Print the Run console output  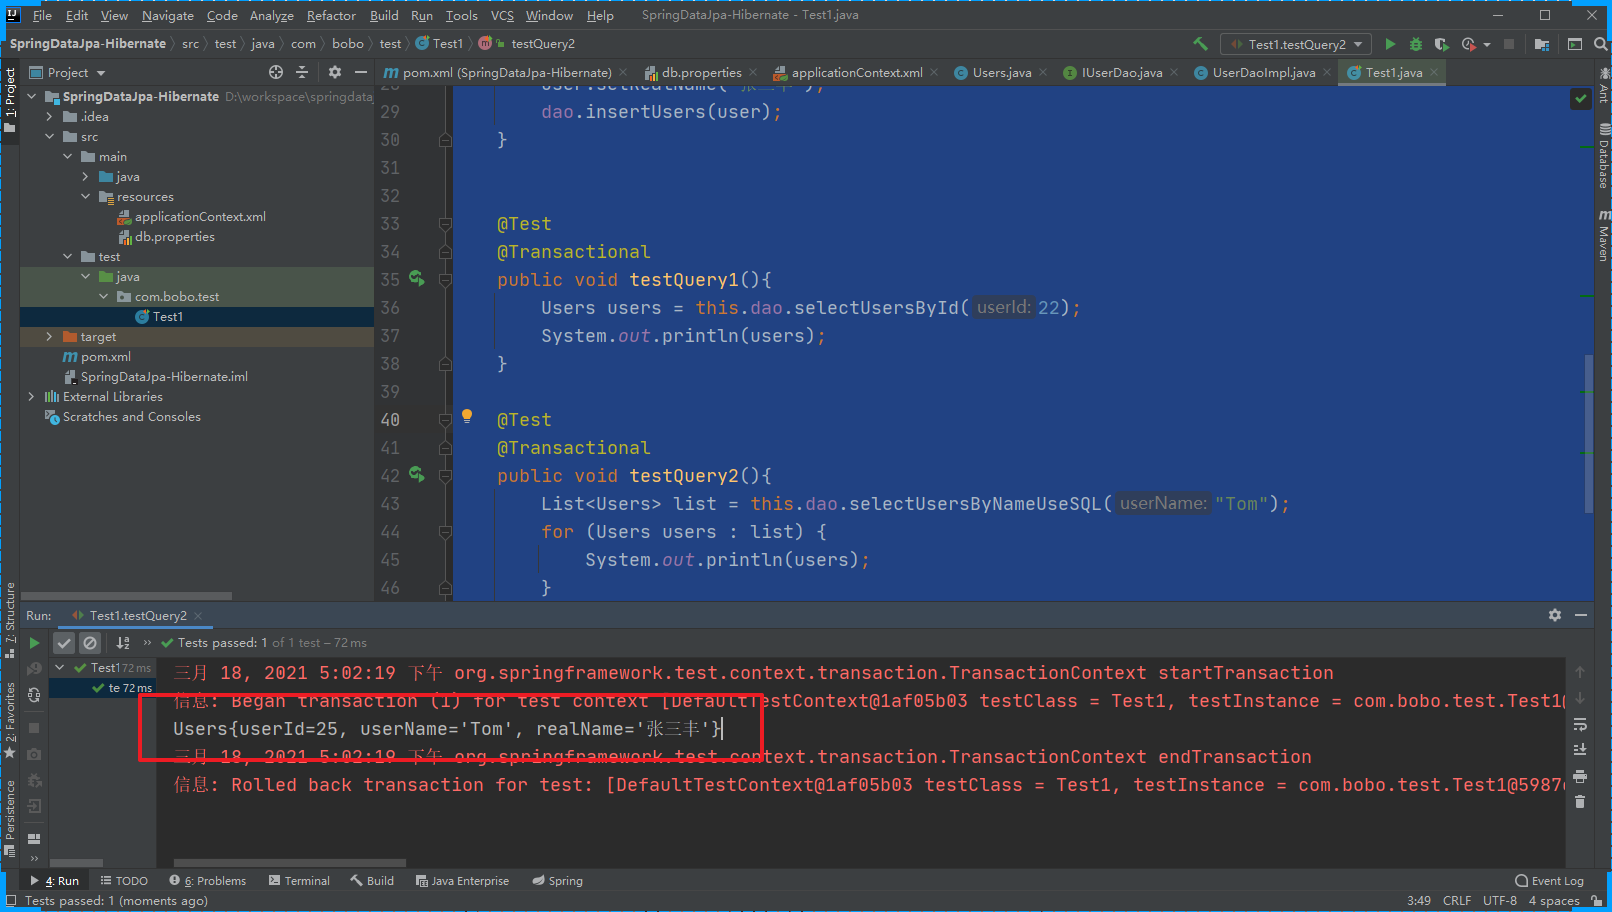click(x=1580, y=776)
